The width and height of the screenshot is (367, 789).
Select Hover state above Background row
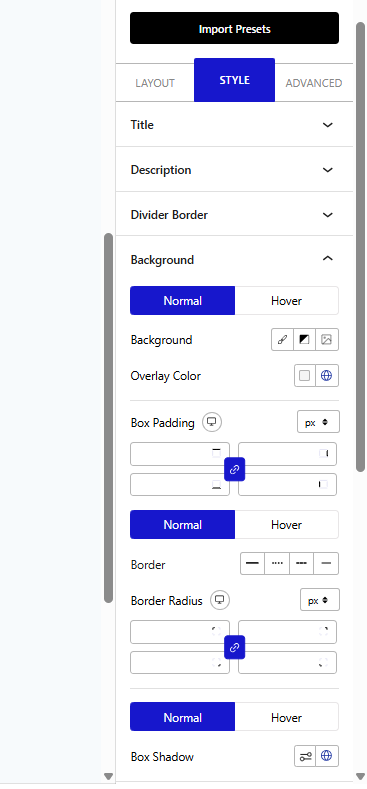[286, 300]
